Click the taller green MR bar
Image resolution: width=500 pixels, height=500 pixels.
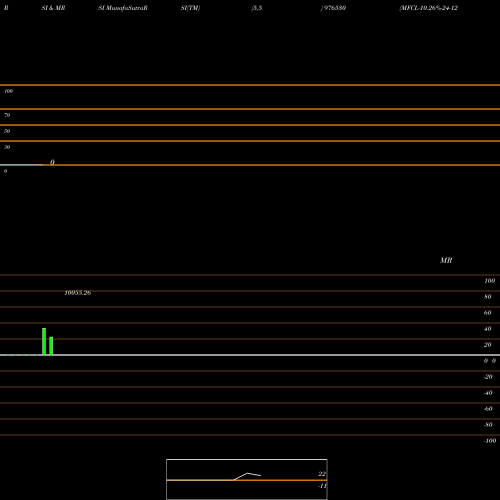click(44, 342)
